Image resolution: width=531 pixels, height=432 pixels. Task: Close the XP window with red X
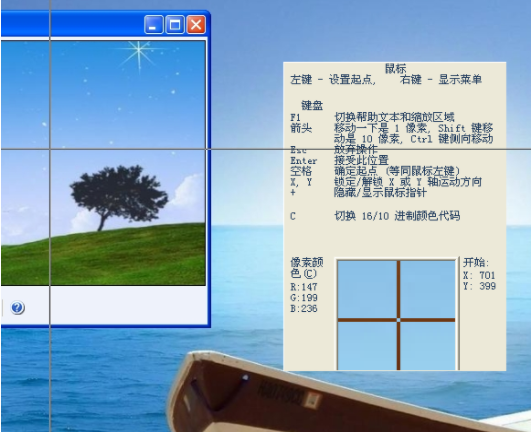pyautogui.click(x=196, y=25)
